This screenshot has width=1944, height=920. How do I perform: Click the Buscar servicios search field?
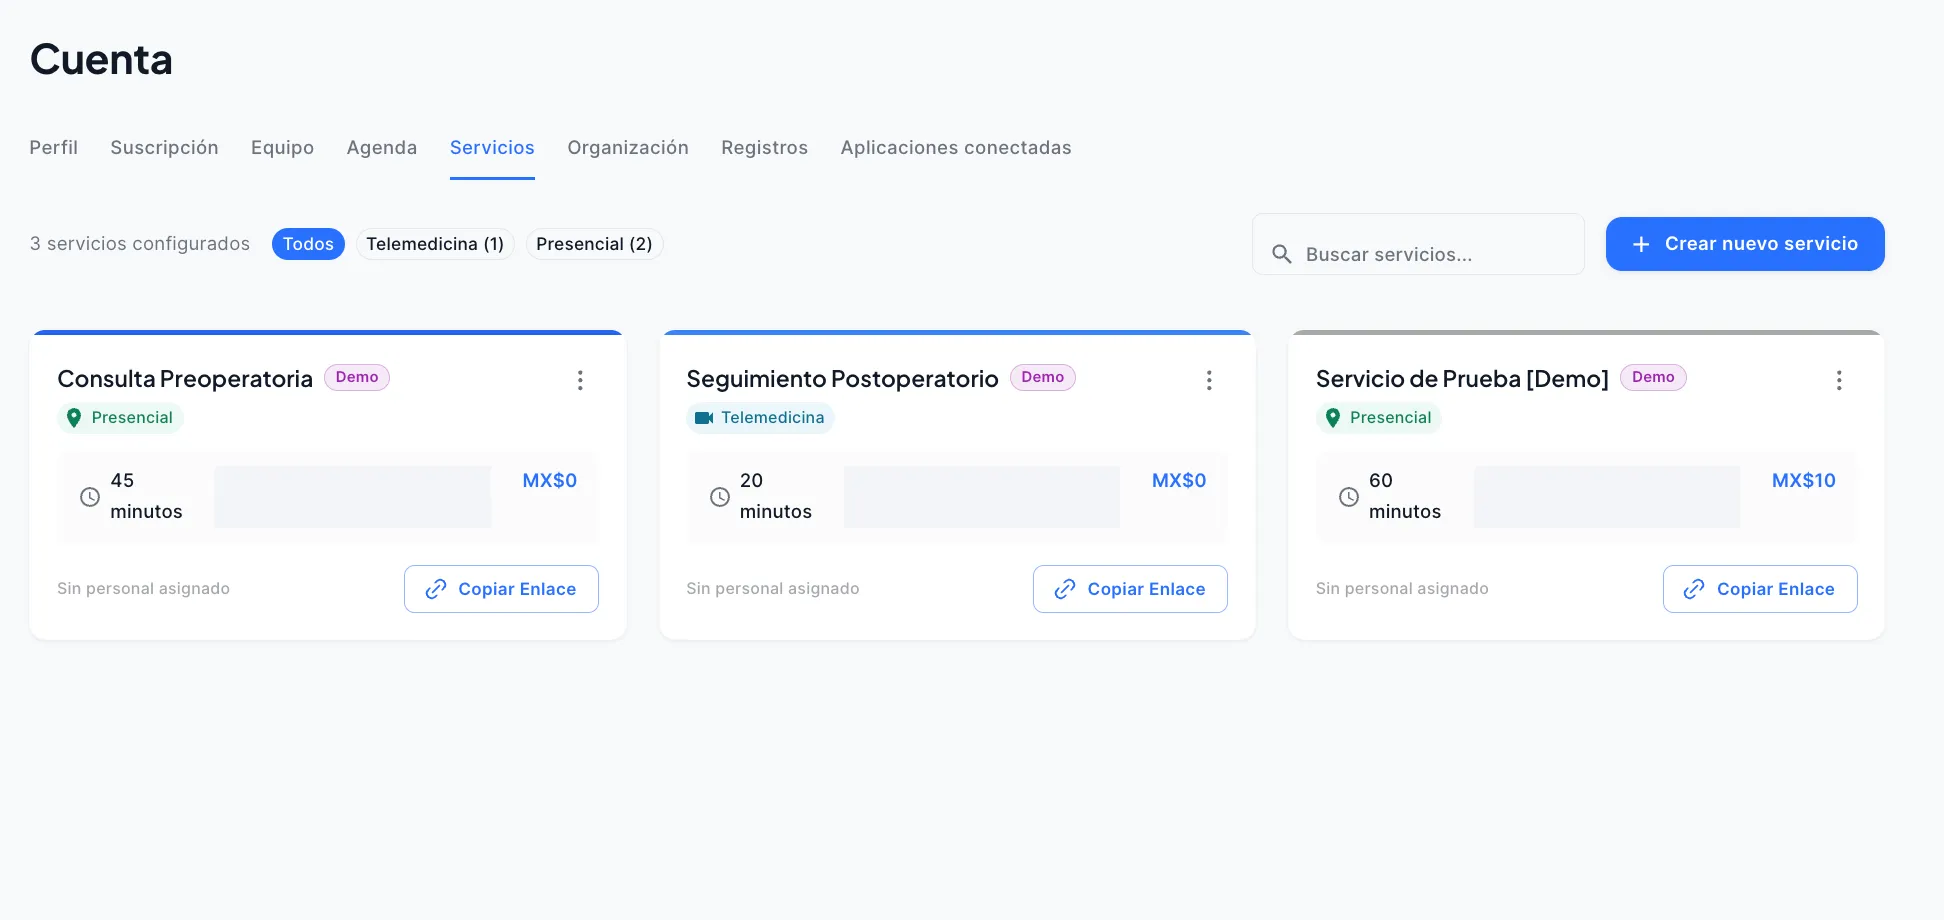pyautogui.click(x=1418, y=254)
